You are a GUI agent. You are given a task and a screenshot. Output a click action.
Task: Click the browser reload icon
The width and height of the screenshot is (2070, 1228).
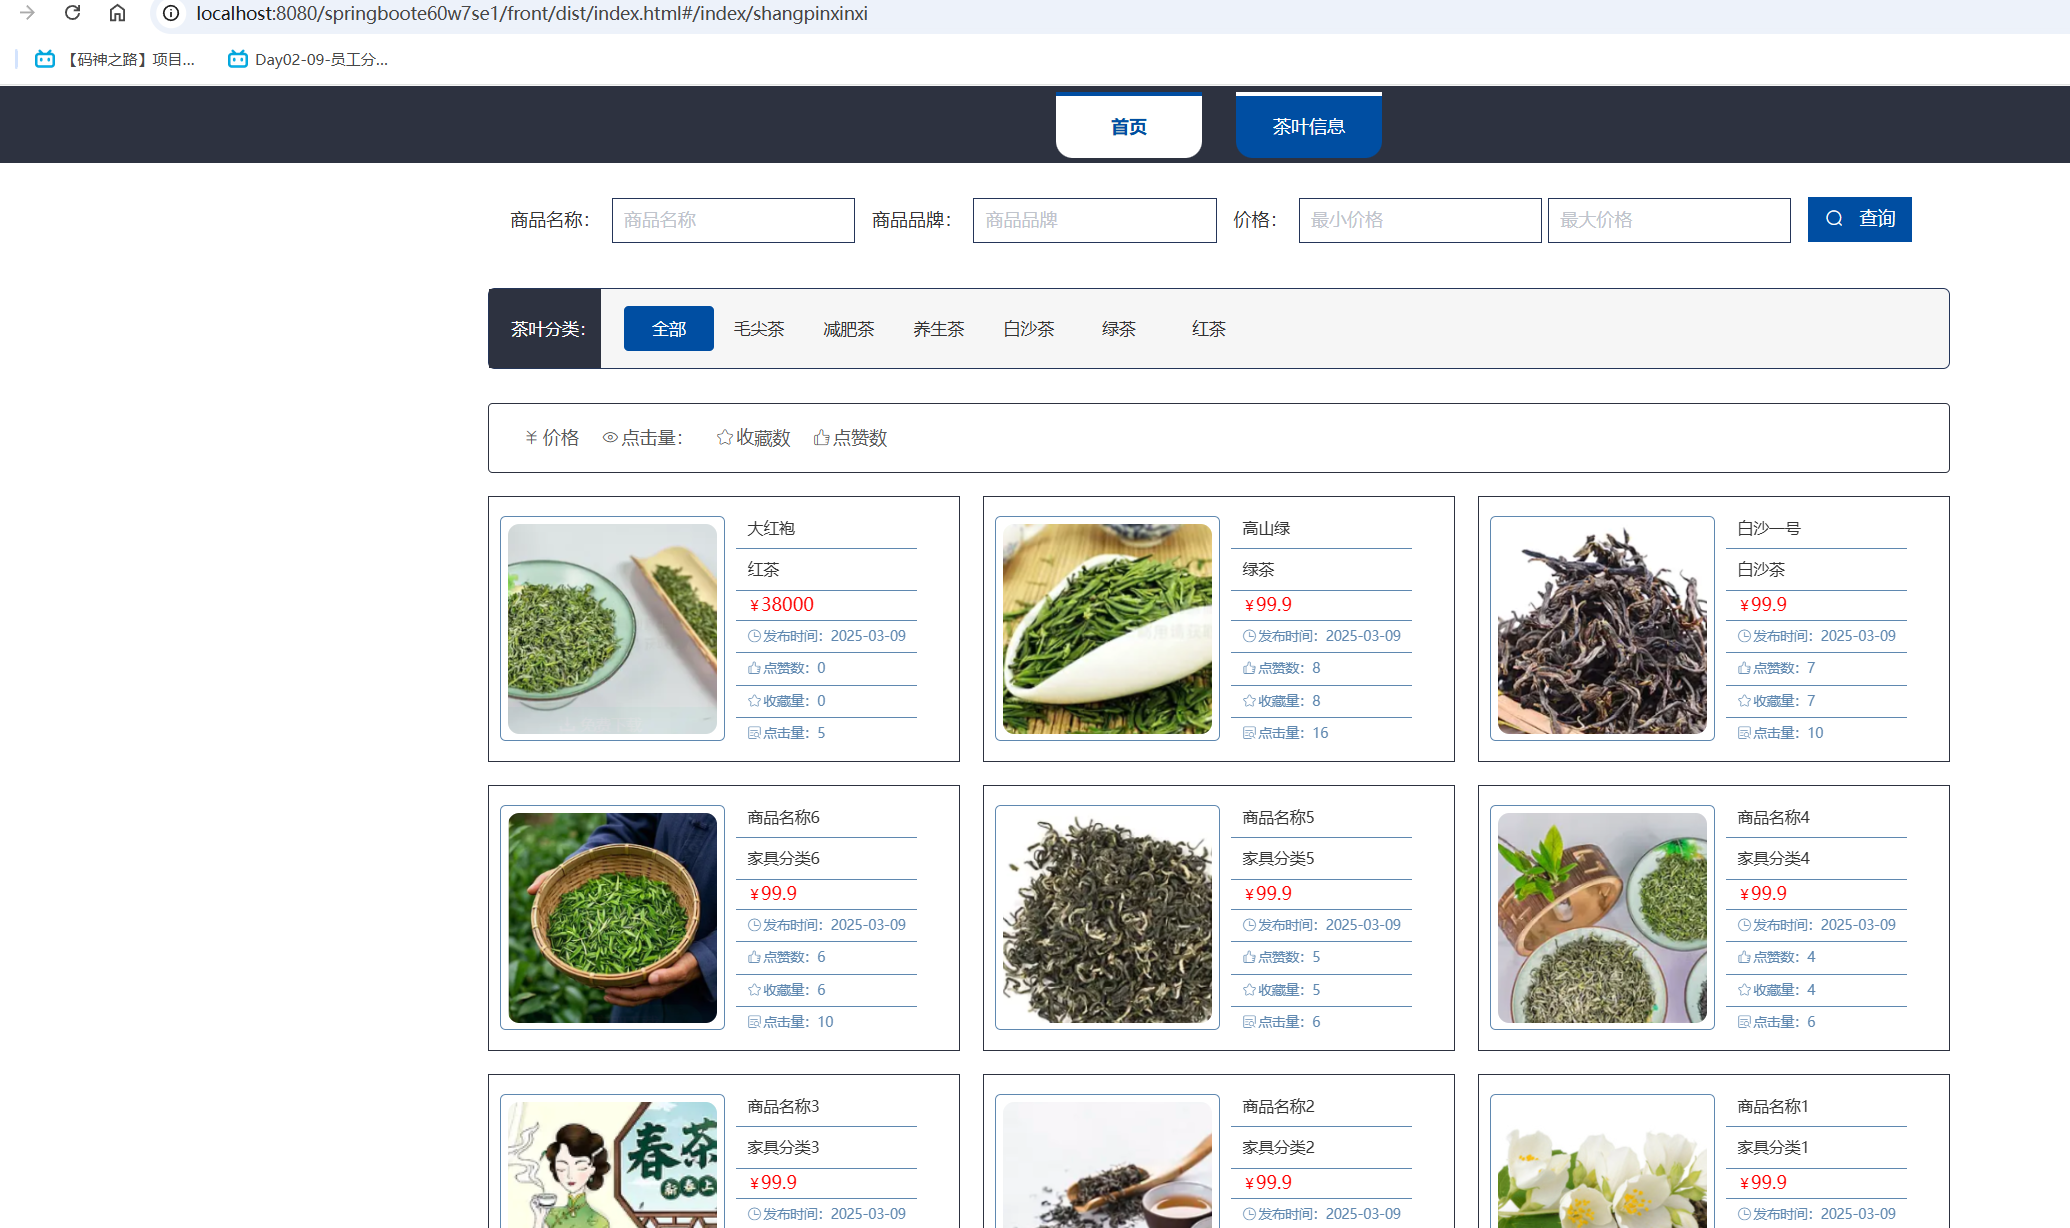point(72,13)
